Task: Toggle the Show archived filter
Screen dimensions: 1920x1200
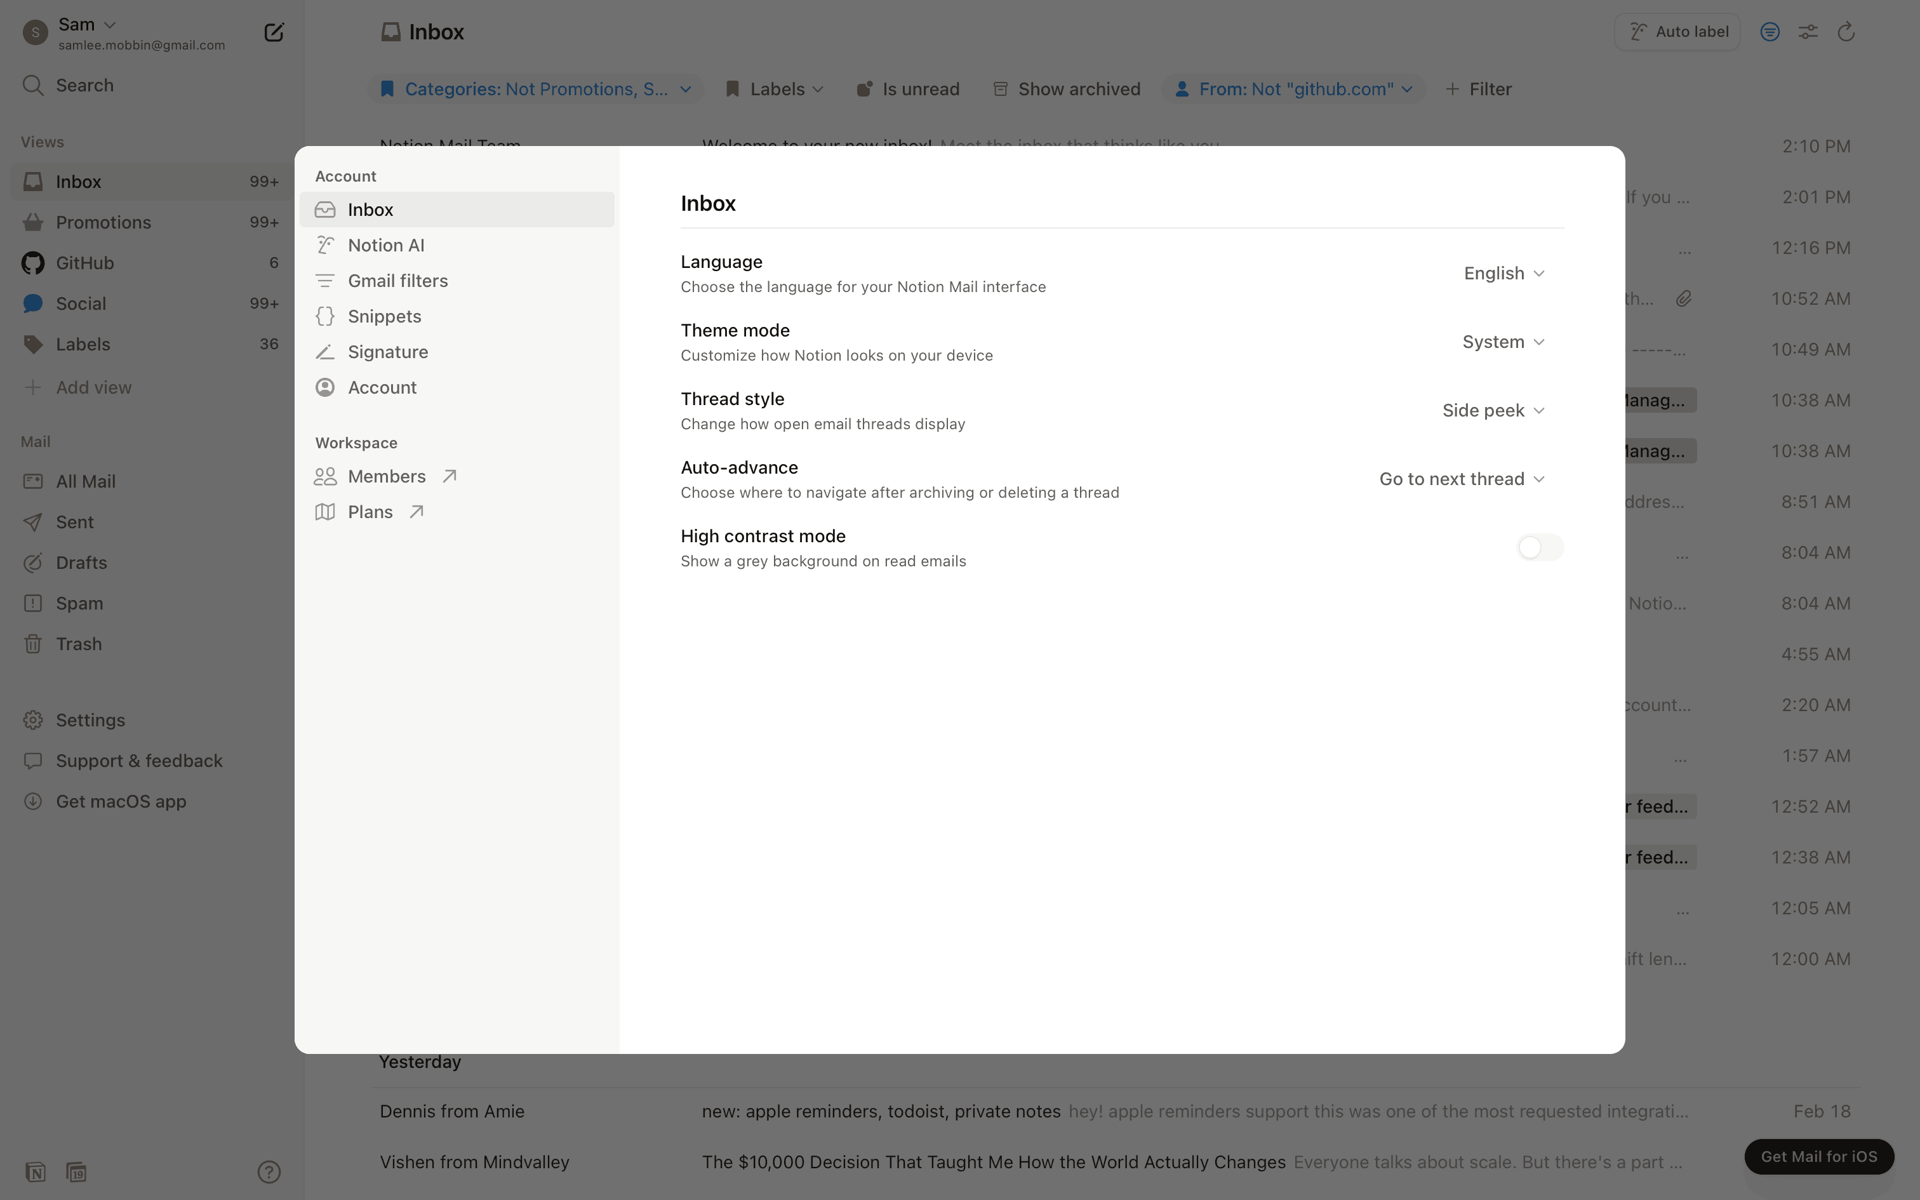Action: coord(1066,89)
